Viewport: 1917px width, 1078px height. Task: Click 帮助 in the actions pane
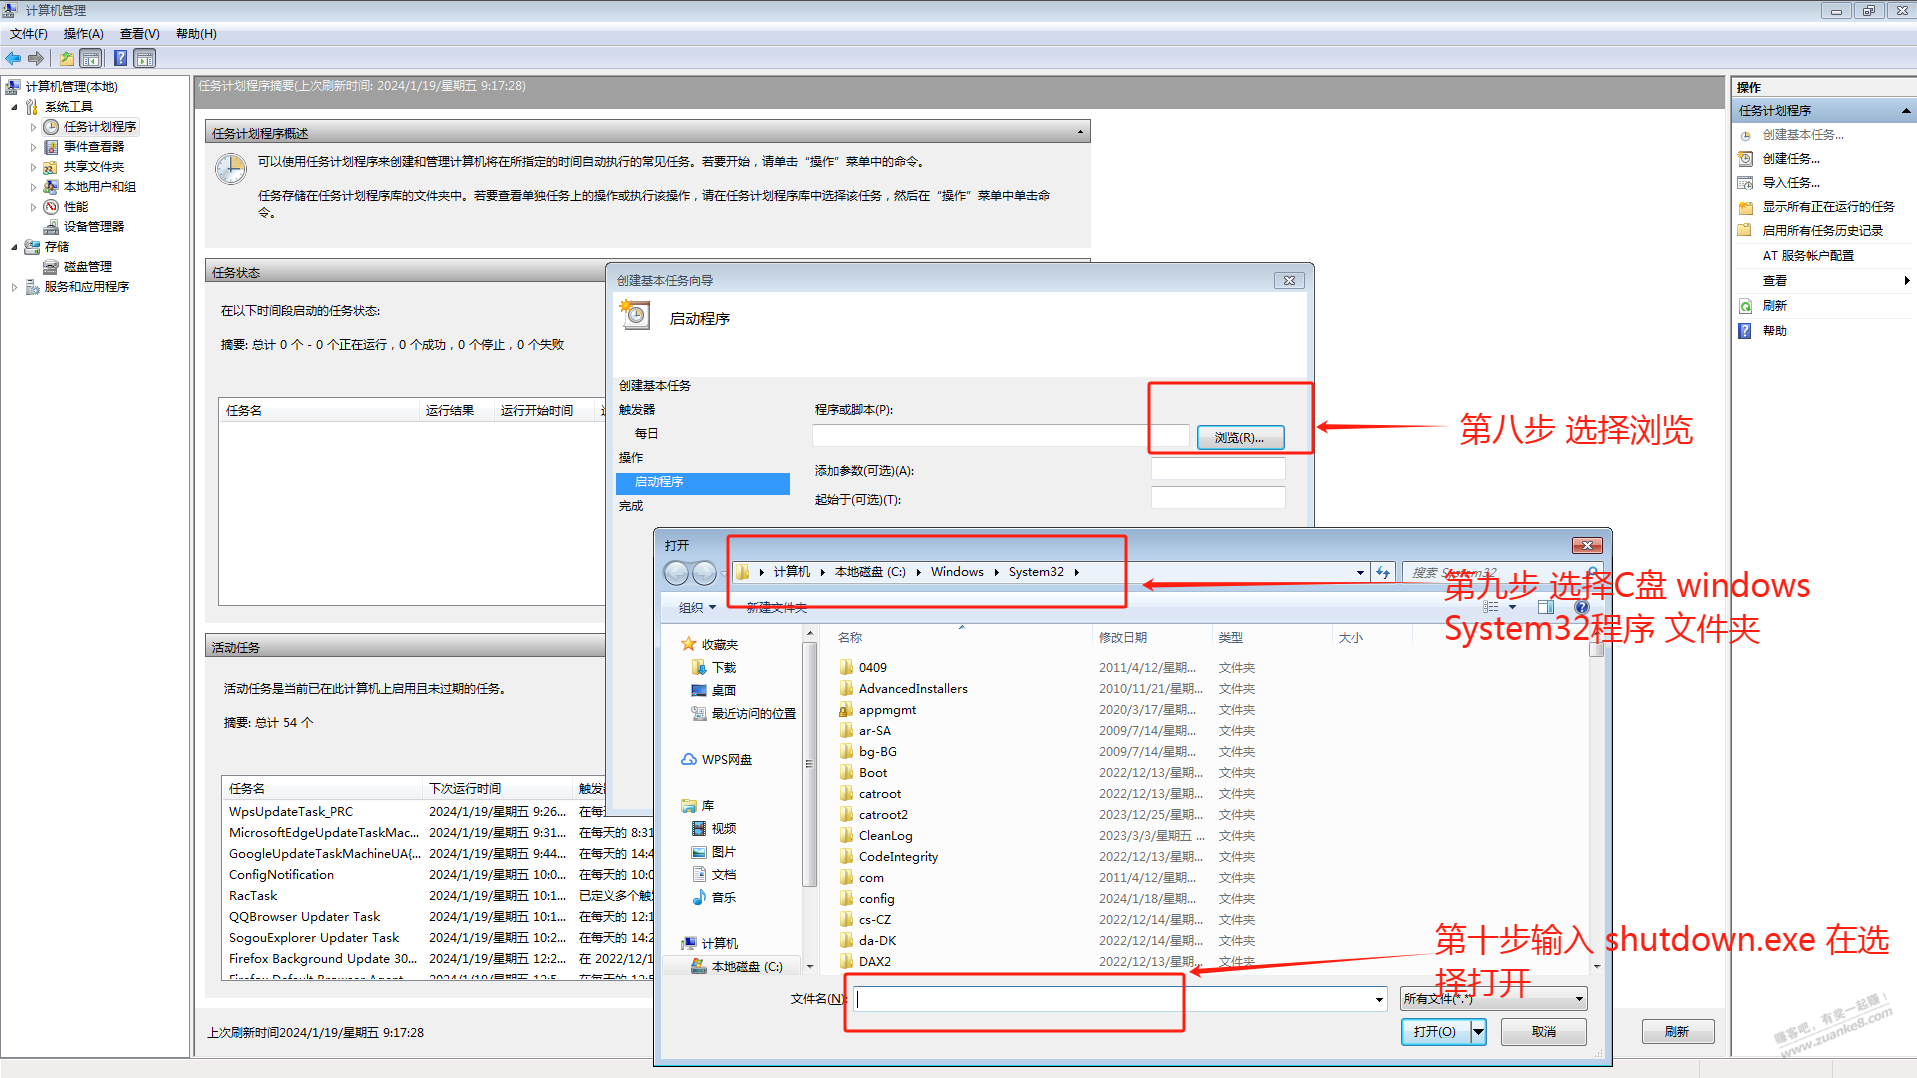click(1774, 331)
